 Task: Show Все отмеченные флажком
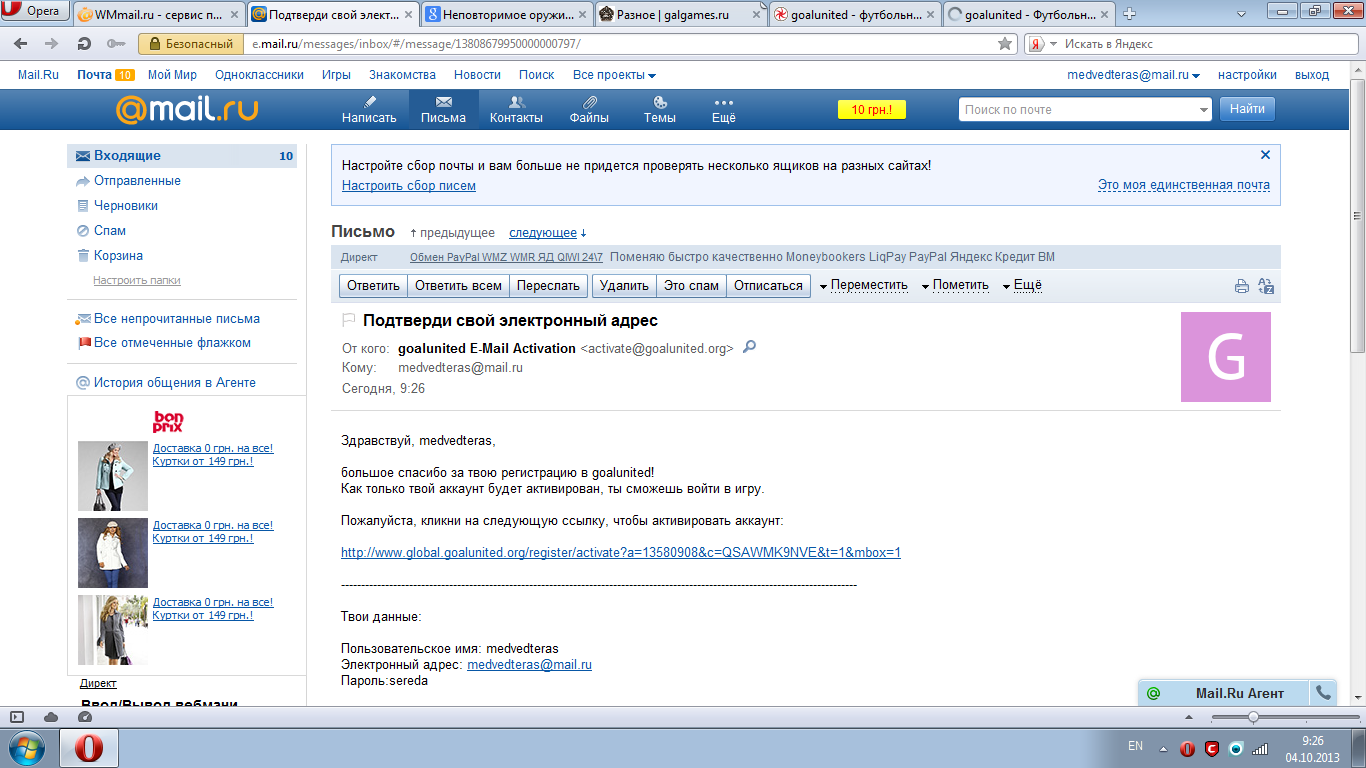(172, 343)
